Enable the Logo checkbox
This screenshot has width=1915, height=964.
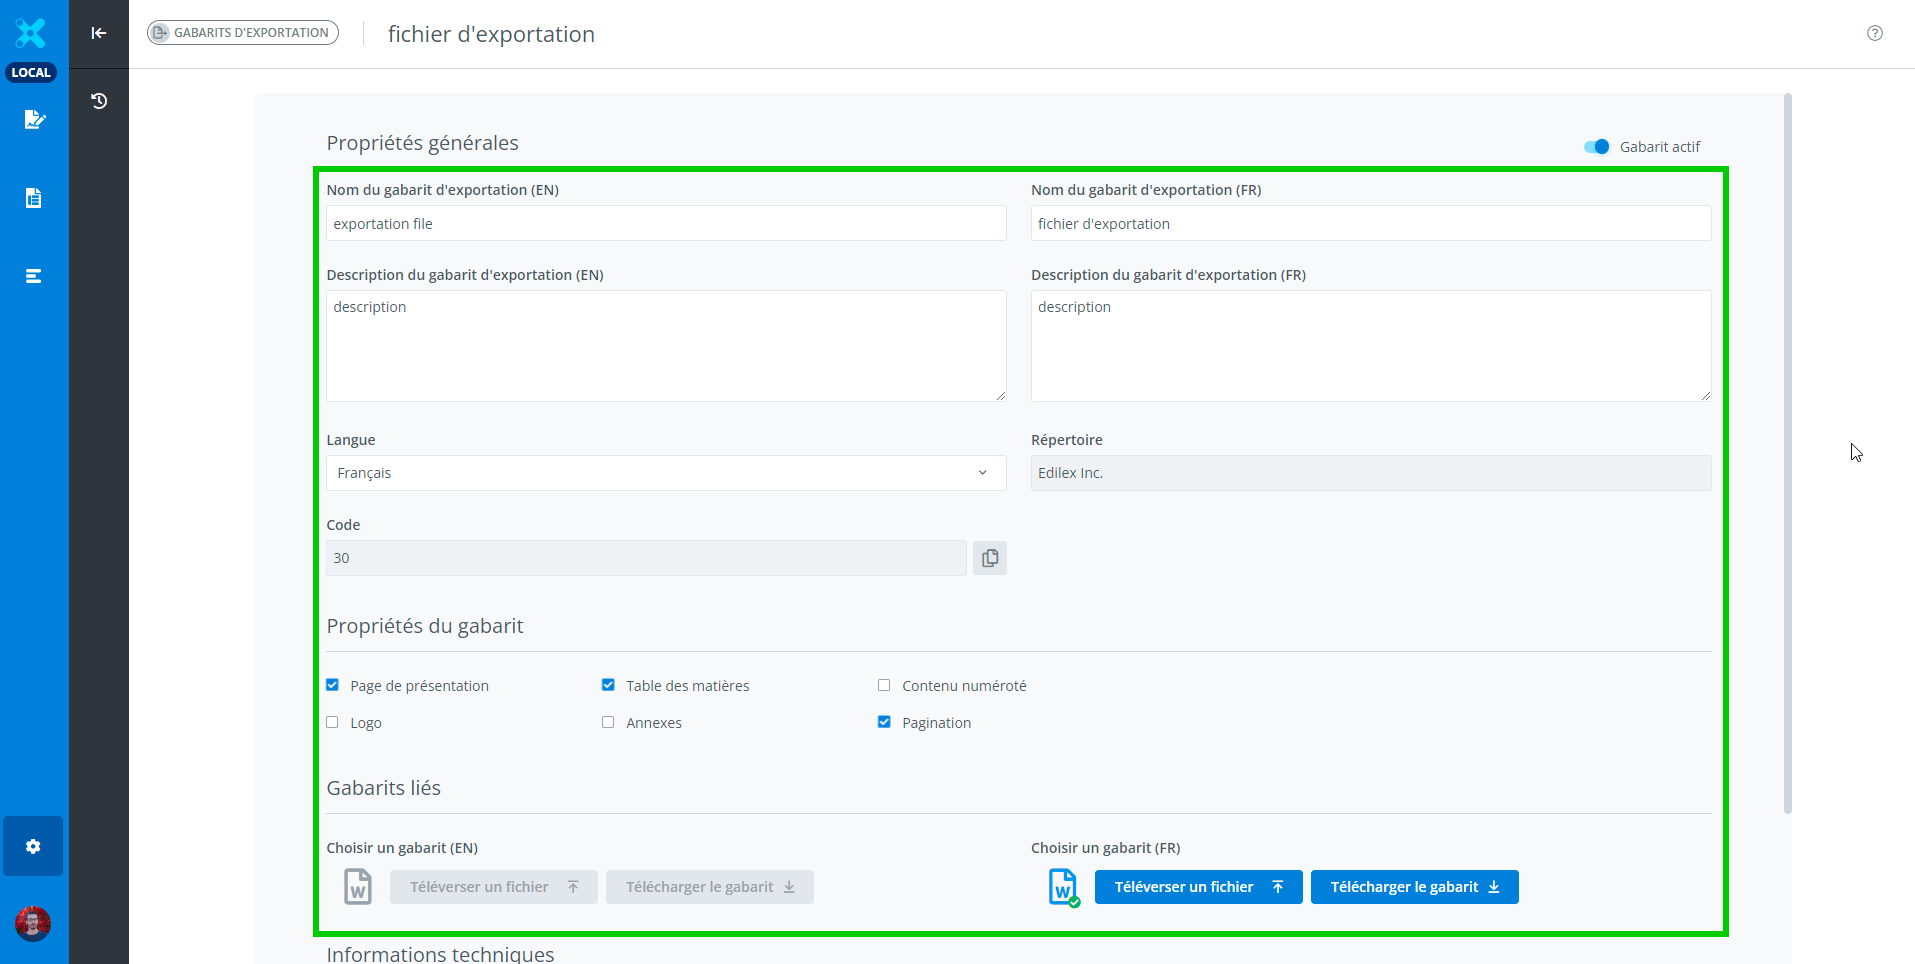333,722
